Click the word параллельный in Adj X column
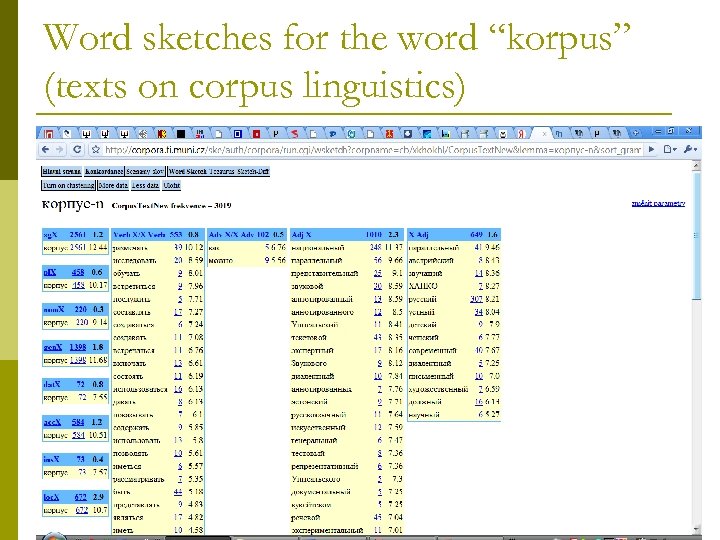Image resolution: width=720 pixels, height=540 pixels. pyautogui.click(x=316, y=260)
